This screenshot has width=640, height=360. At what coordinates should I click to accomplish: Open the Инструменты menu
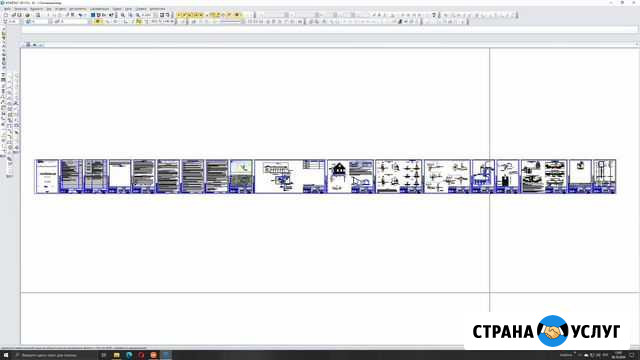[x=78, y=9]
